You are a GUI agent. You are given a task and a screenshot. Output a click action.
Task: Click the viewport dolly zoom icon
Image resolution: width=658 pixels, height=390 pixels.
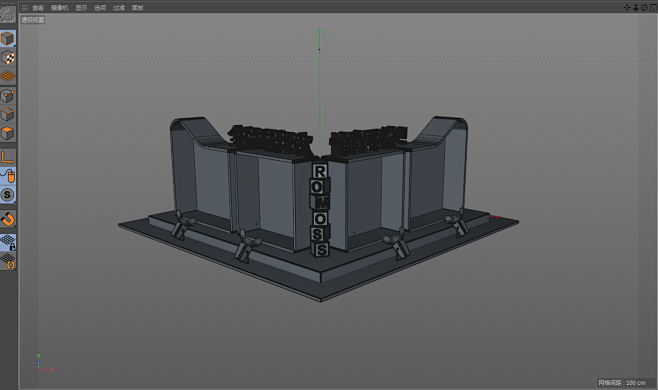point(635,8)
